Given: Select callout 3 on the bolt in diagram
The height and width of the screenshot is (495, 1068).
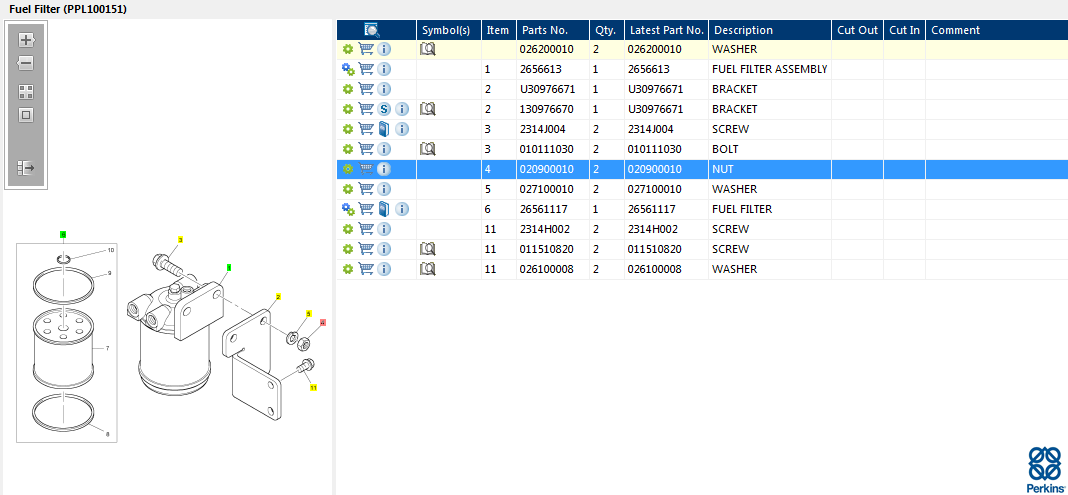Looking at the screenshot, I should 180,240.
